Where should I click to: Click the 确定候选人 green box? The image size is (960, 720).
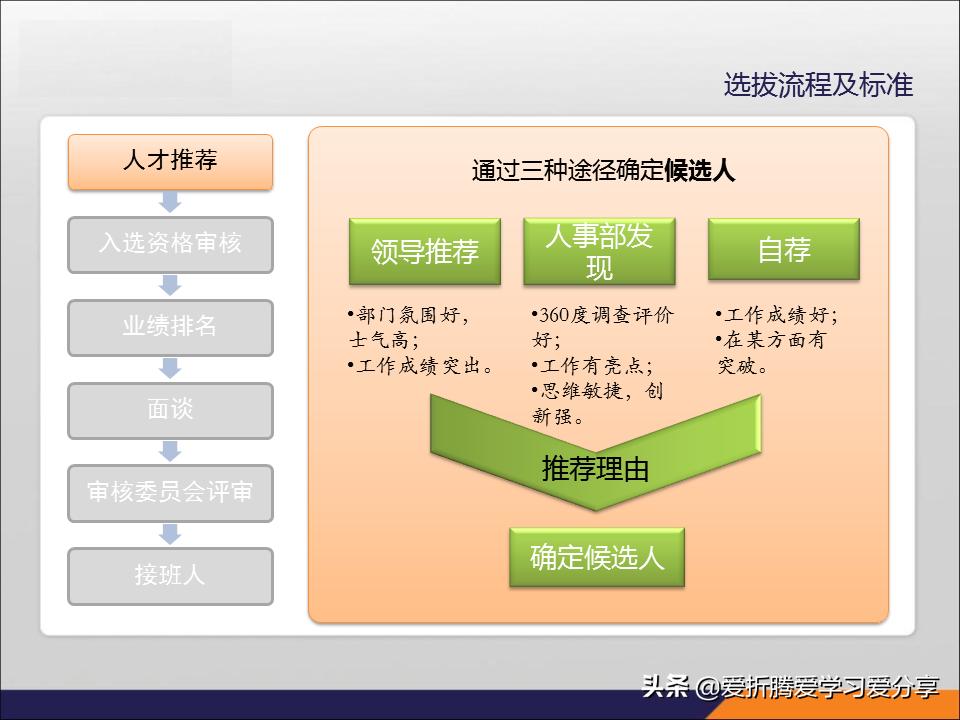[597, 559]
